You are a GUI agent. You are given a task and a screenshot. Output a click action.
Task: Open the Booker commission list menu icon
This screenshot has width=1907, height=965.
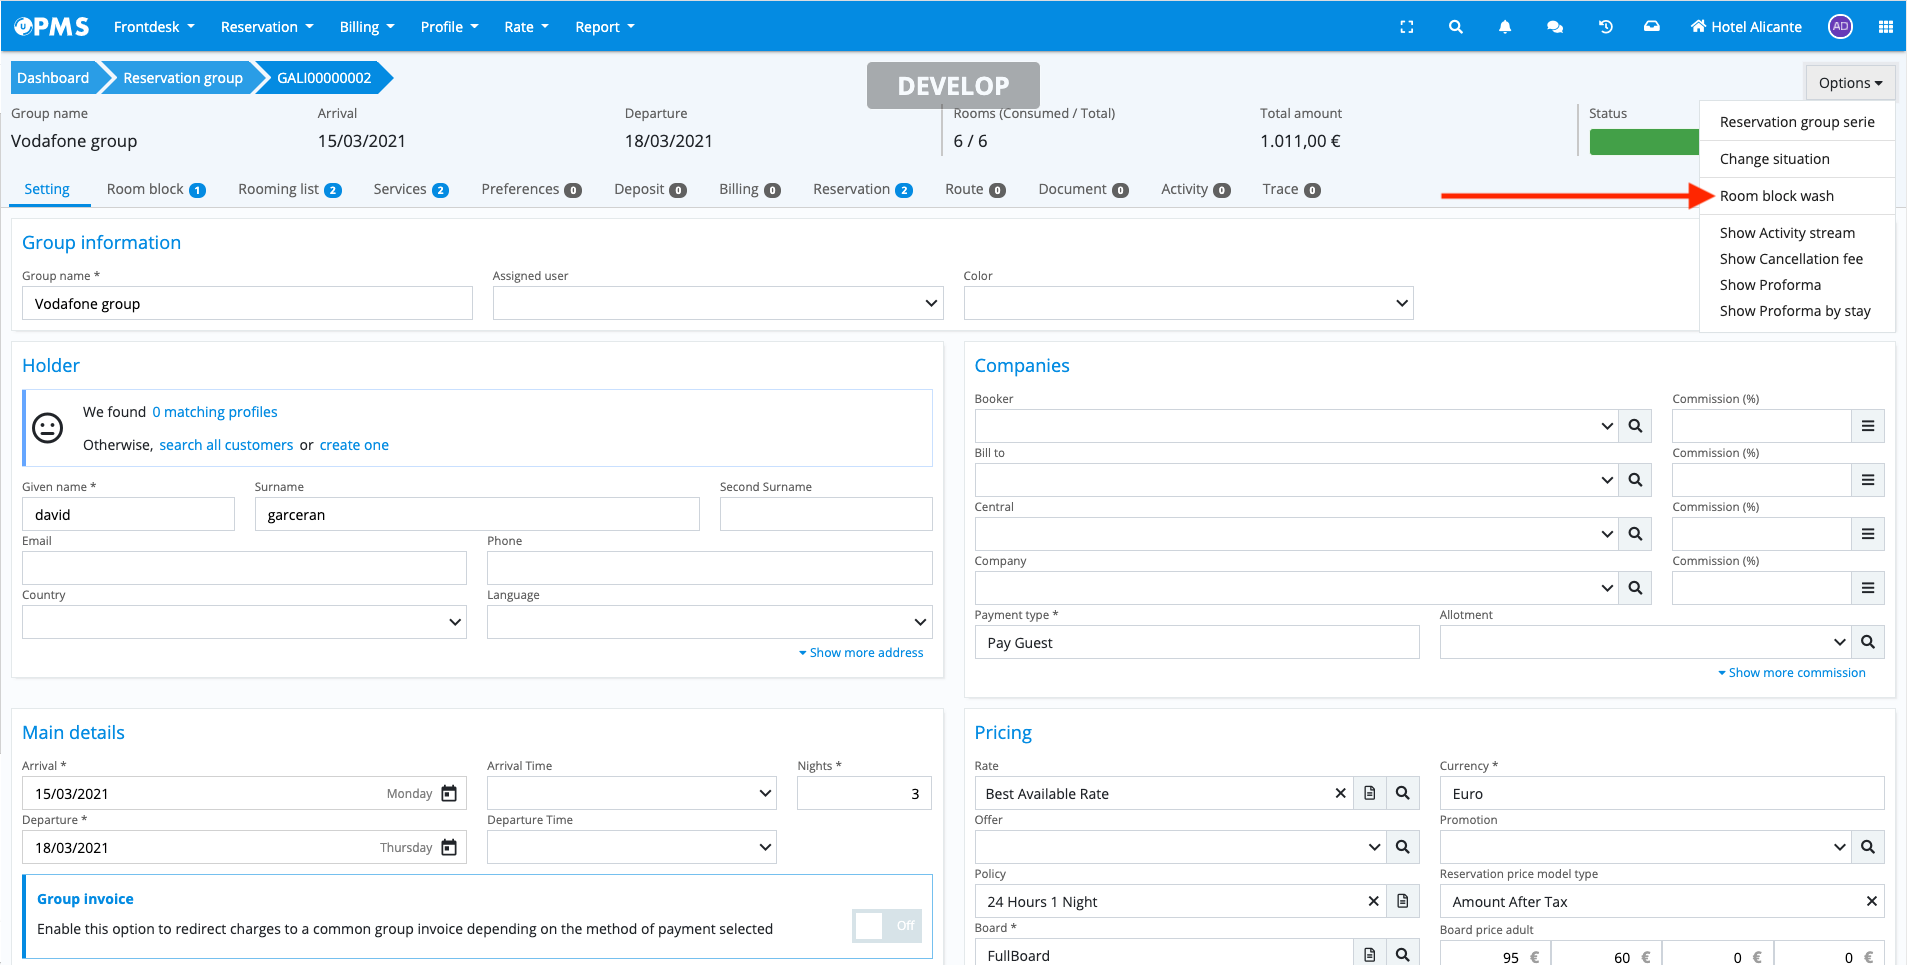tap(1867, 426)
